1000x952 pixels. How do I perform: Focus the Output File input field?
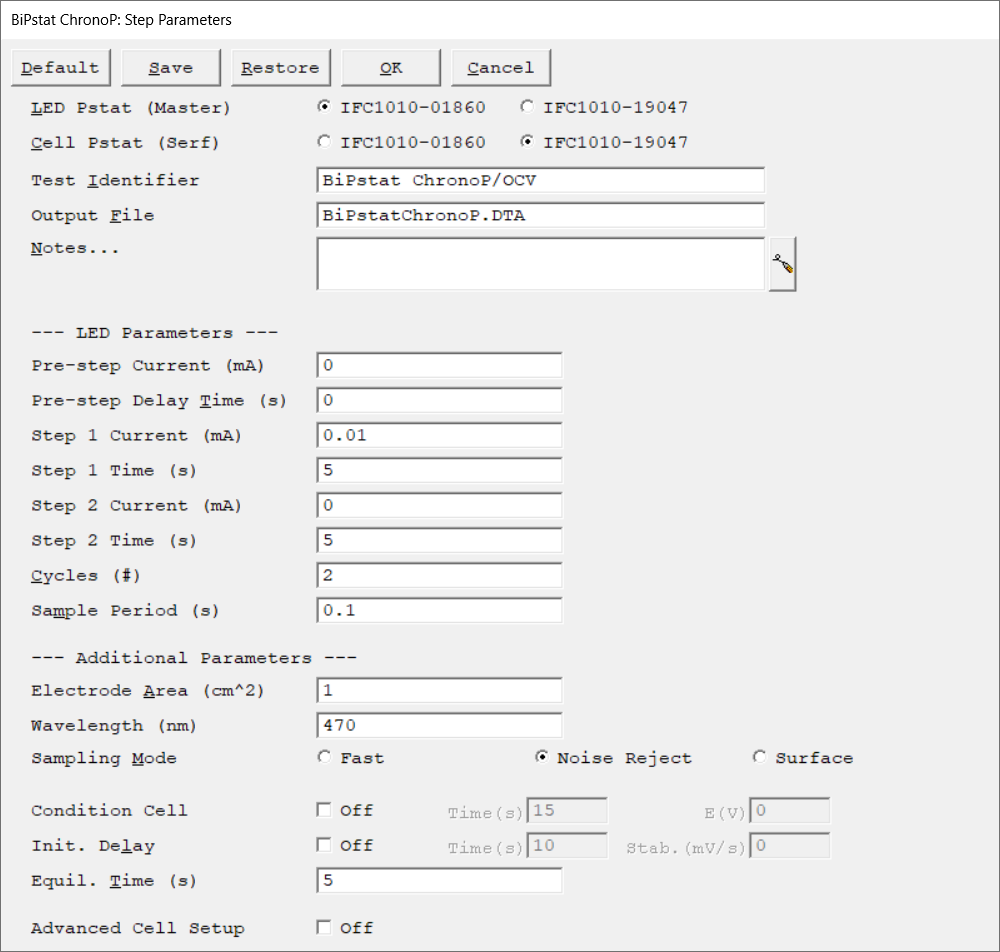click(x=540, y=215)
